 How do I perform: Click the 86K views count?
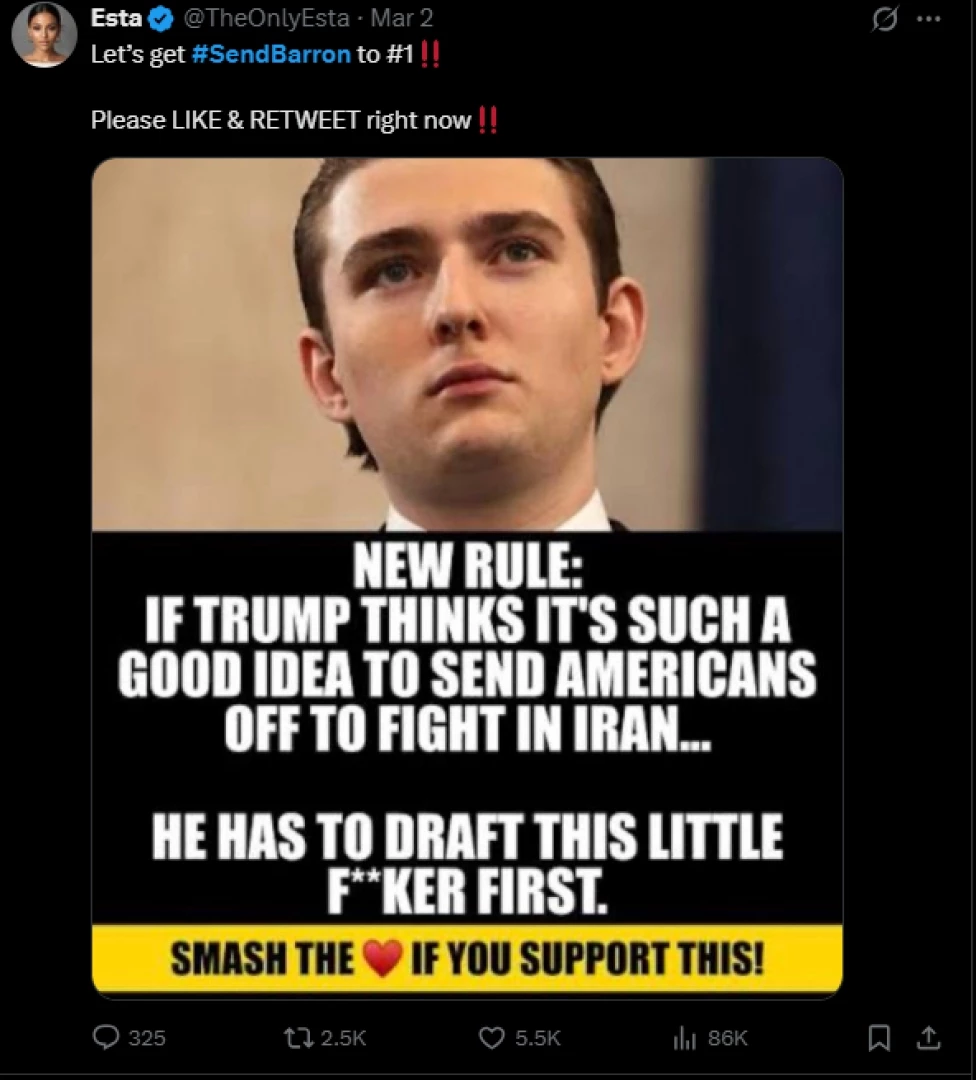click(727, 1038)
